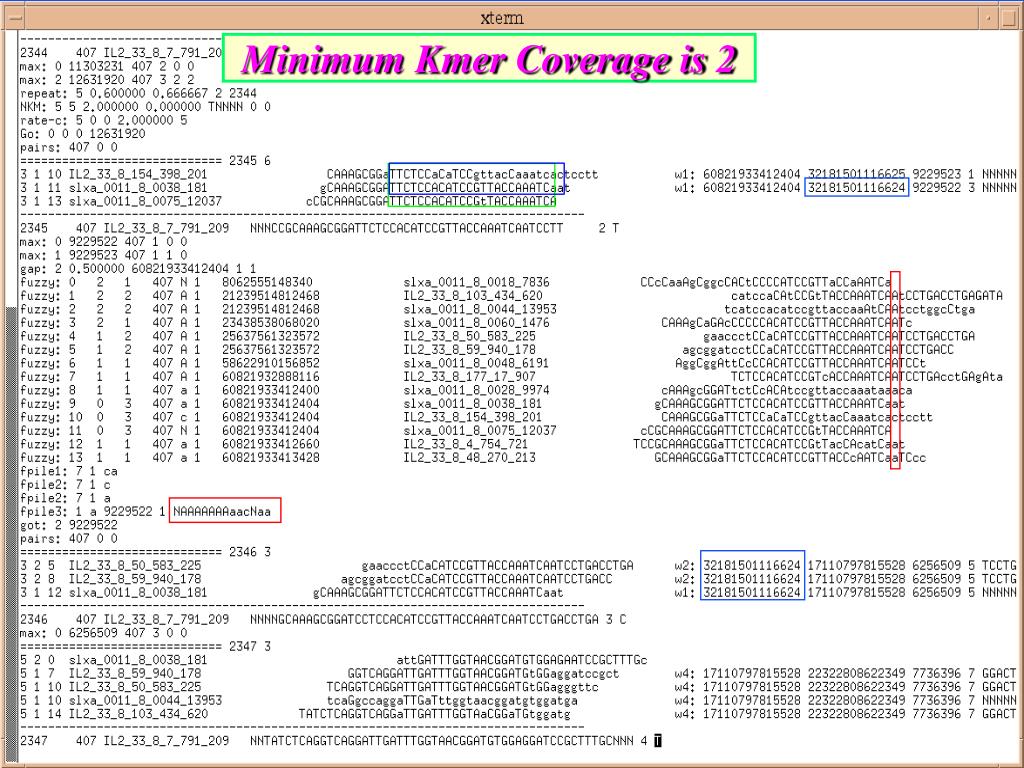This screenshot has width=1024, height=768.
Task: Click the 'gap: 2 0.500000 60821933412404' line
Action: 138,268
